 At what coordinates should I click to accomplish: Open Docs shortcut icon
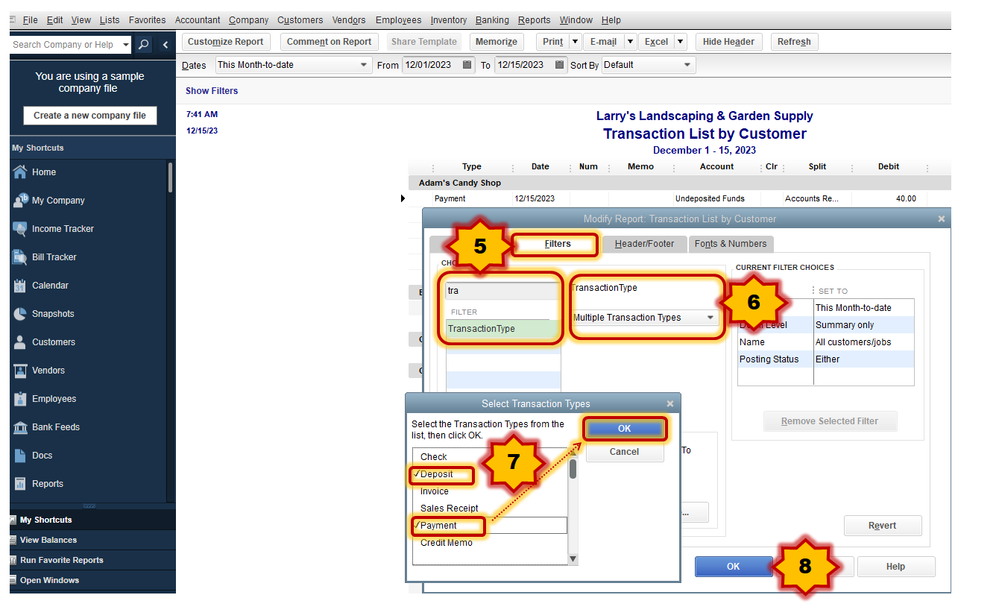[x=20, y=456]
